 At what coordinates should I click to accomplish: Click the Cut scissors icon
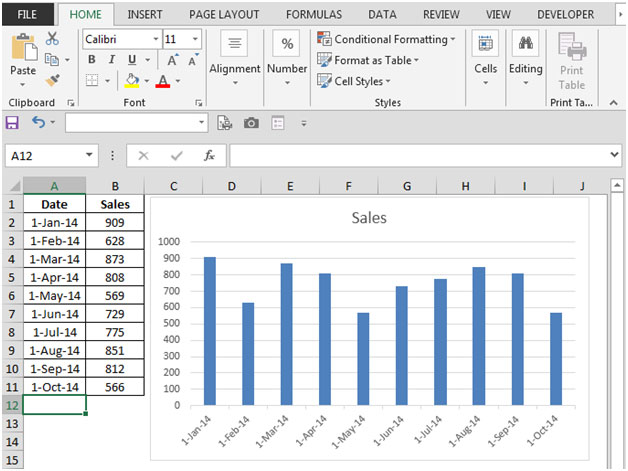click(x=52, y=38)
